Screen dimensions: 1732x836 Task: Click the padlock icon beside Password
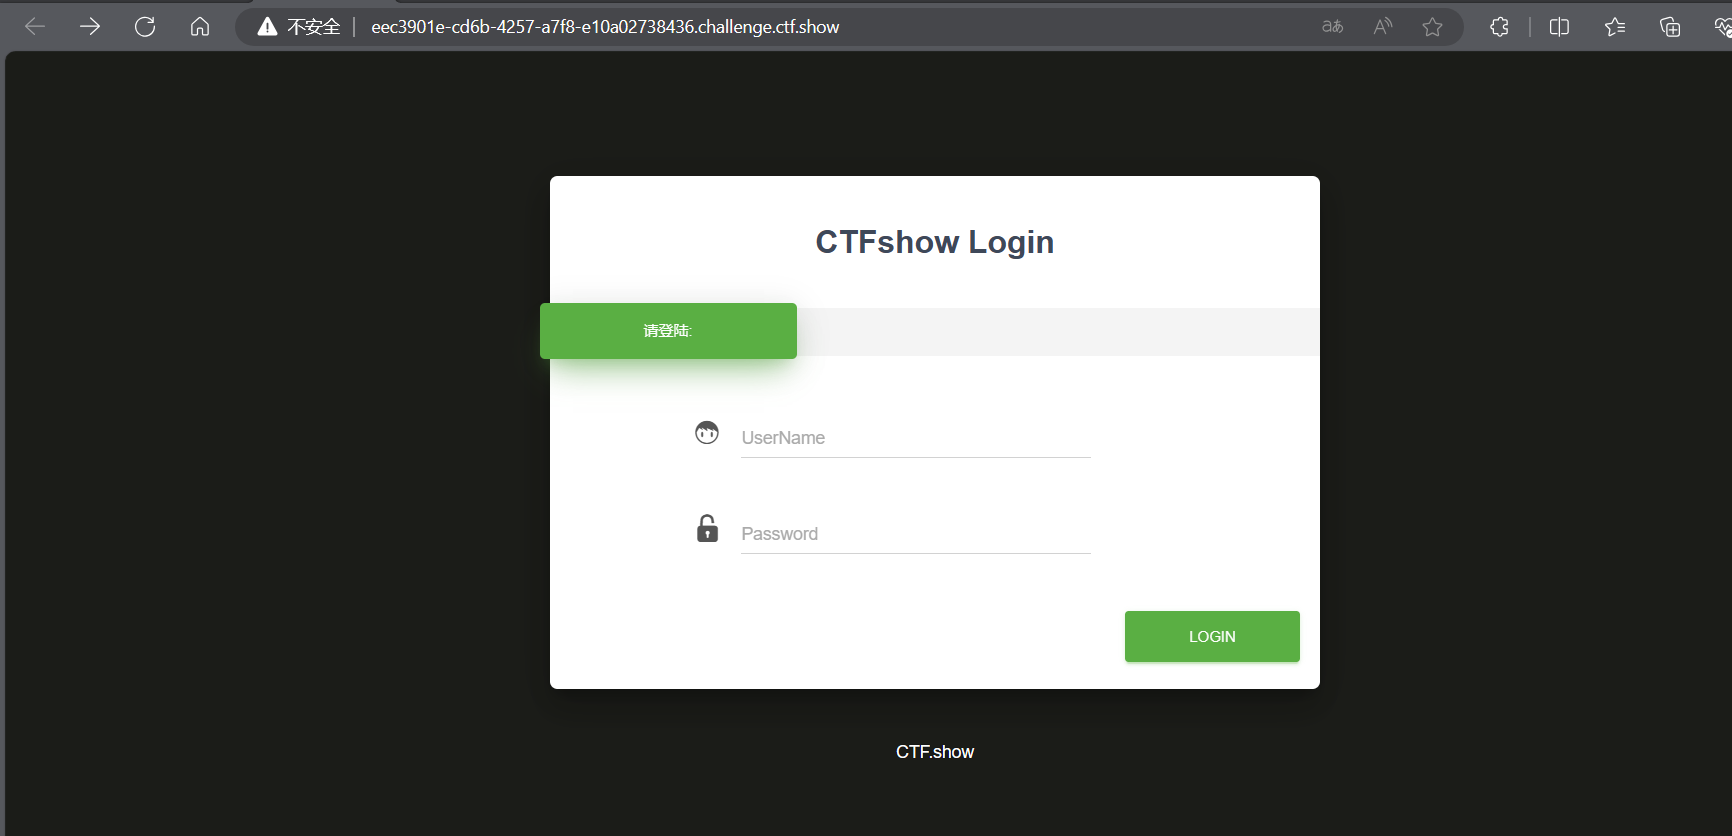707,528
